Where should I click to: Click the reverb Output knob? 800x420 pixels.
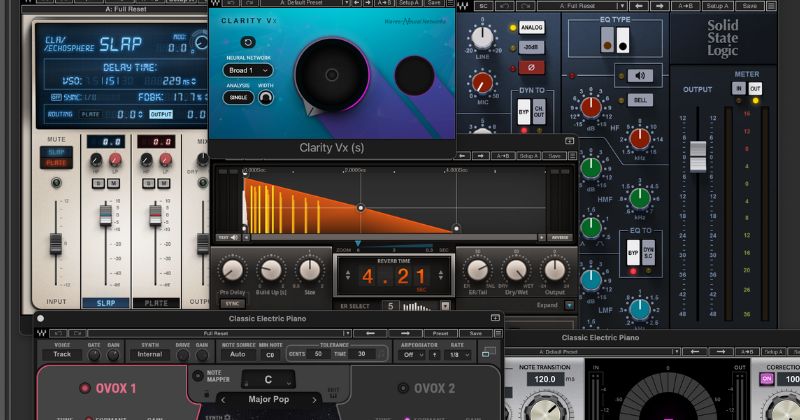[x=555, y=270]
